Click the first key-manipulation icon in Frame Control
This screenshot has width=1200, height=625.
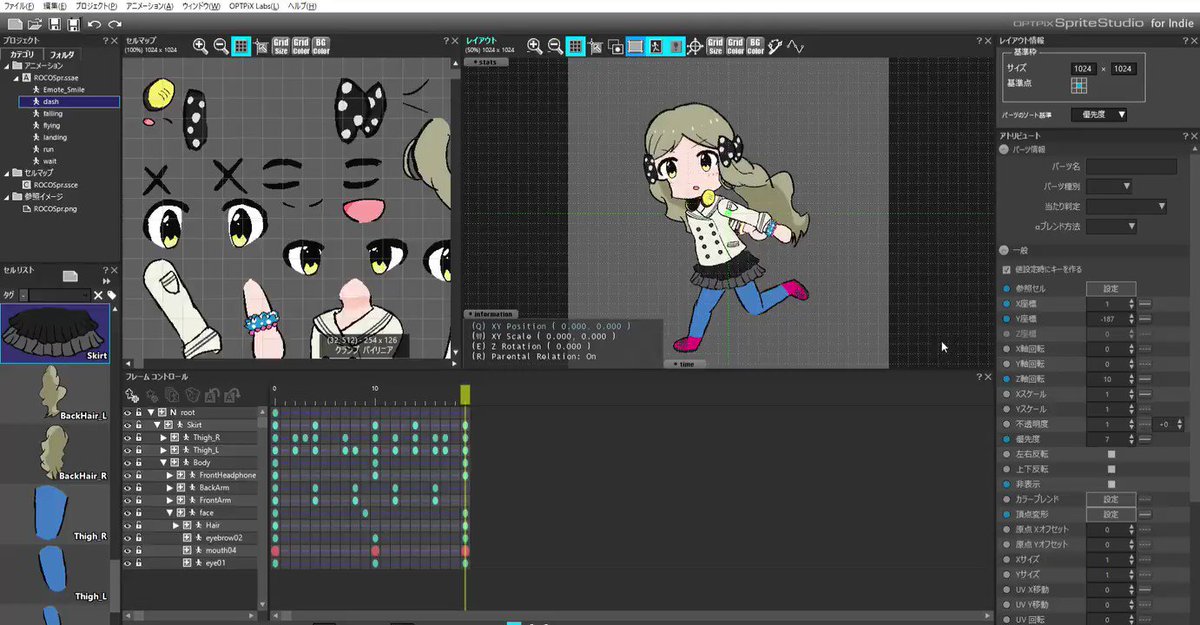point(130,396)
